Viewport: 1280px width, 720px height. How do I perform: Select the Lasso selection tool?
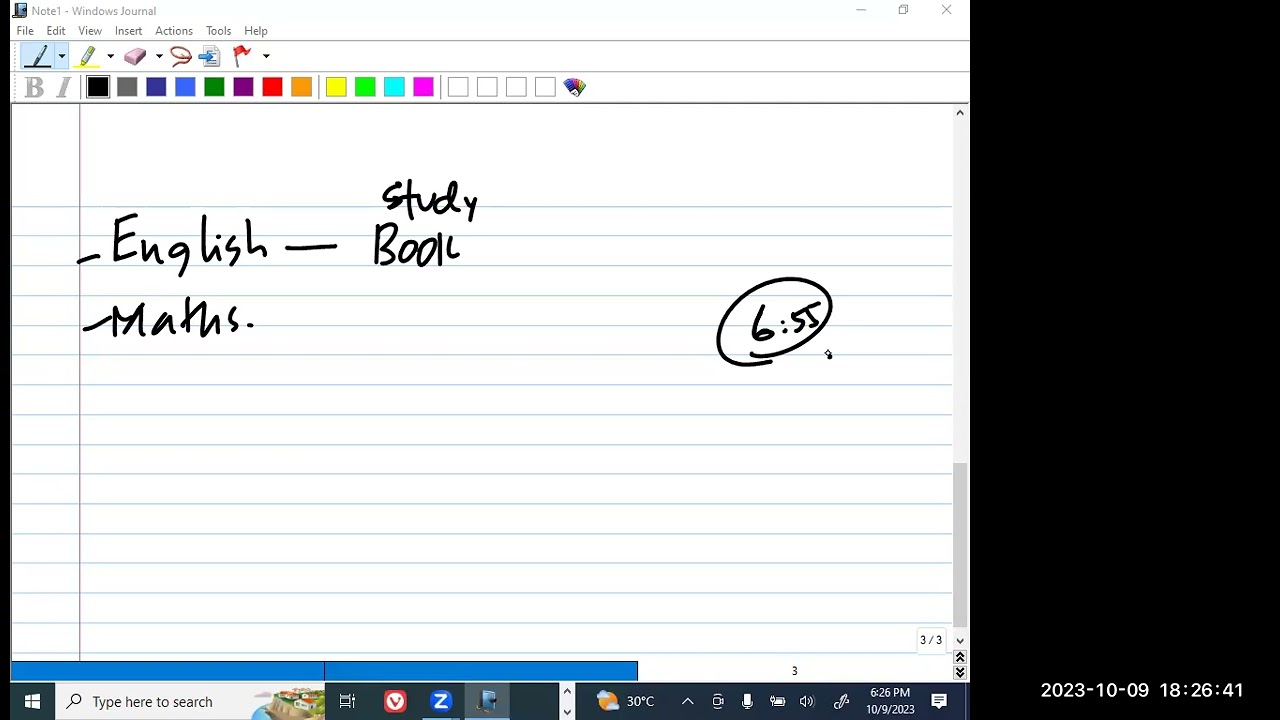tap(181, 56)
